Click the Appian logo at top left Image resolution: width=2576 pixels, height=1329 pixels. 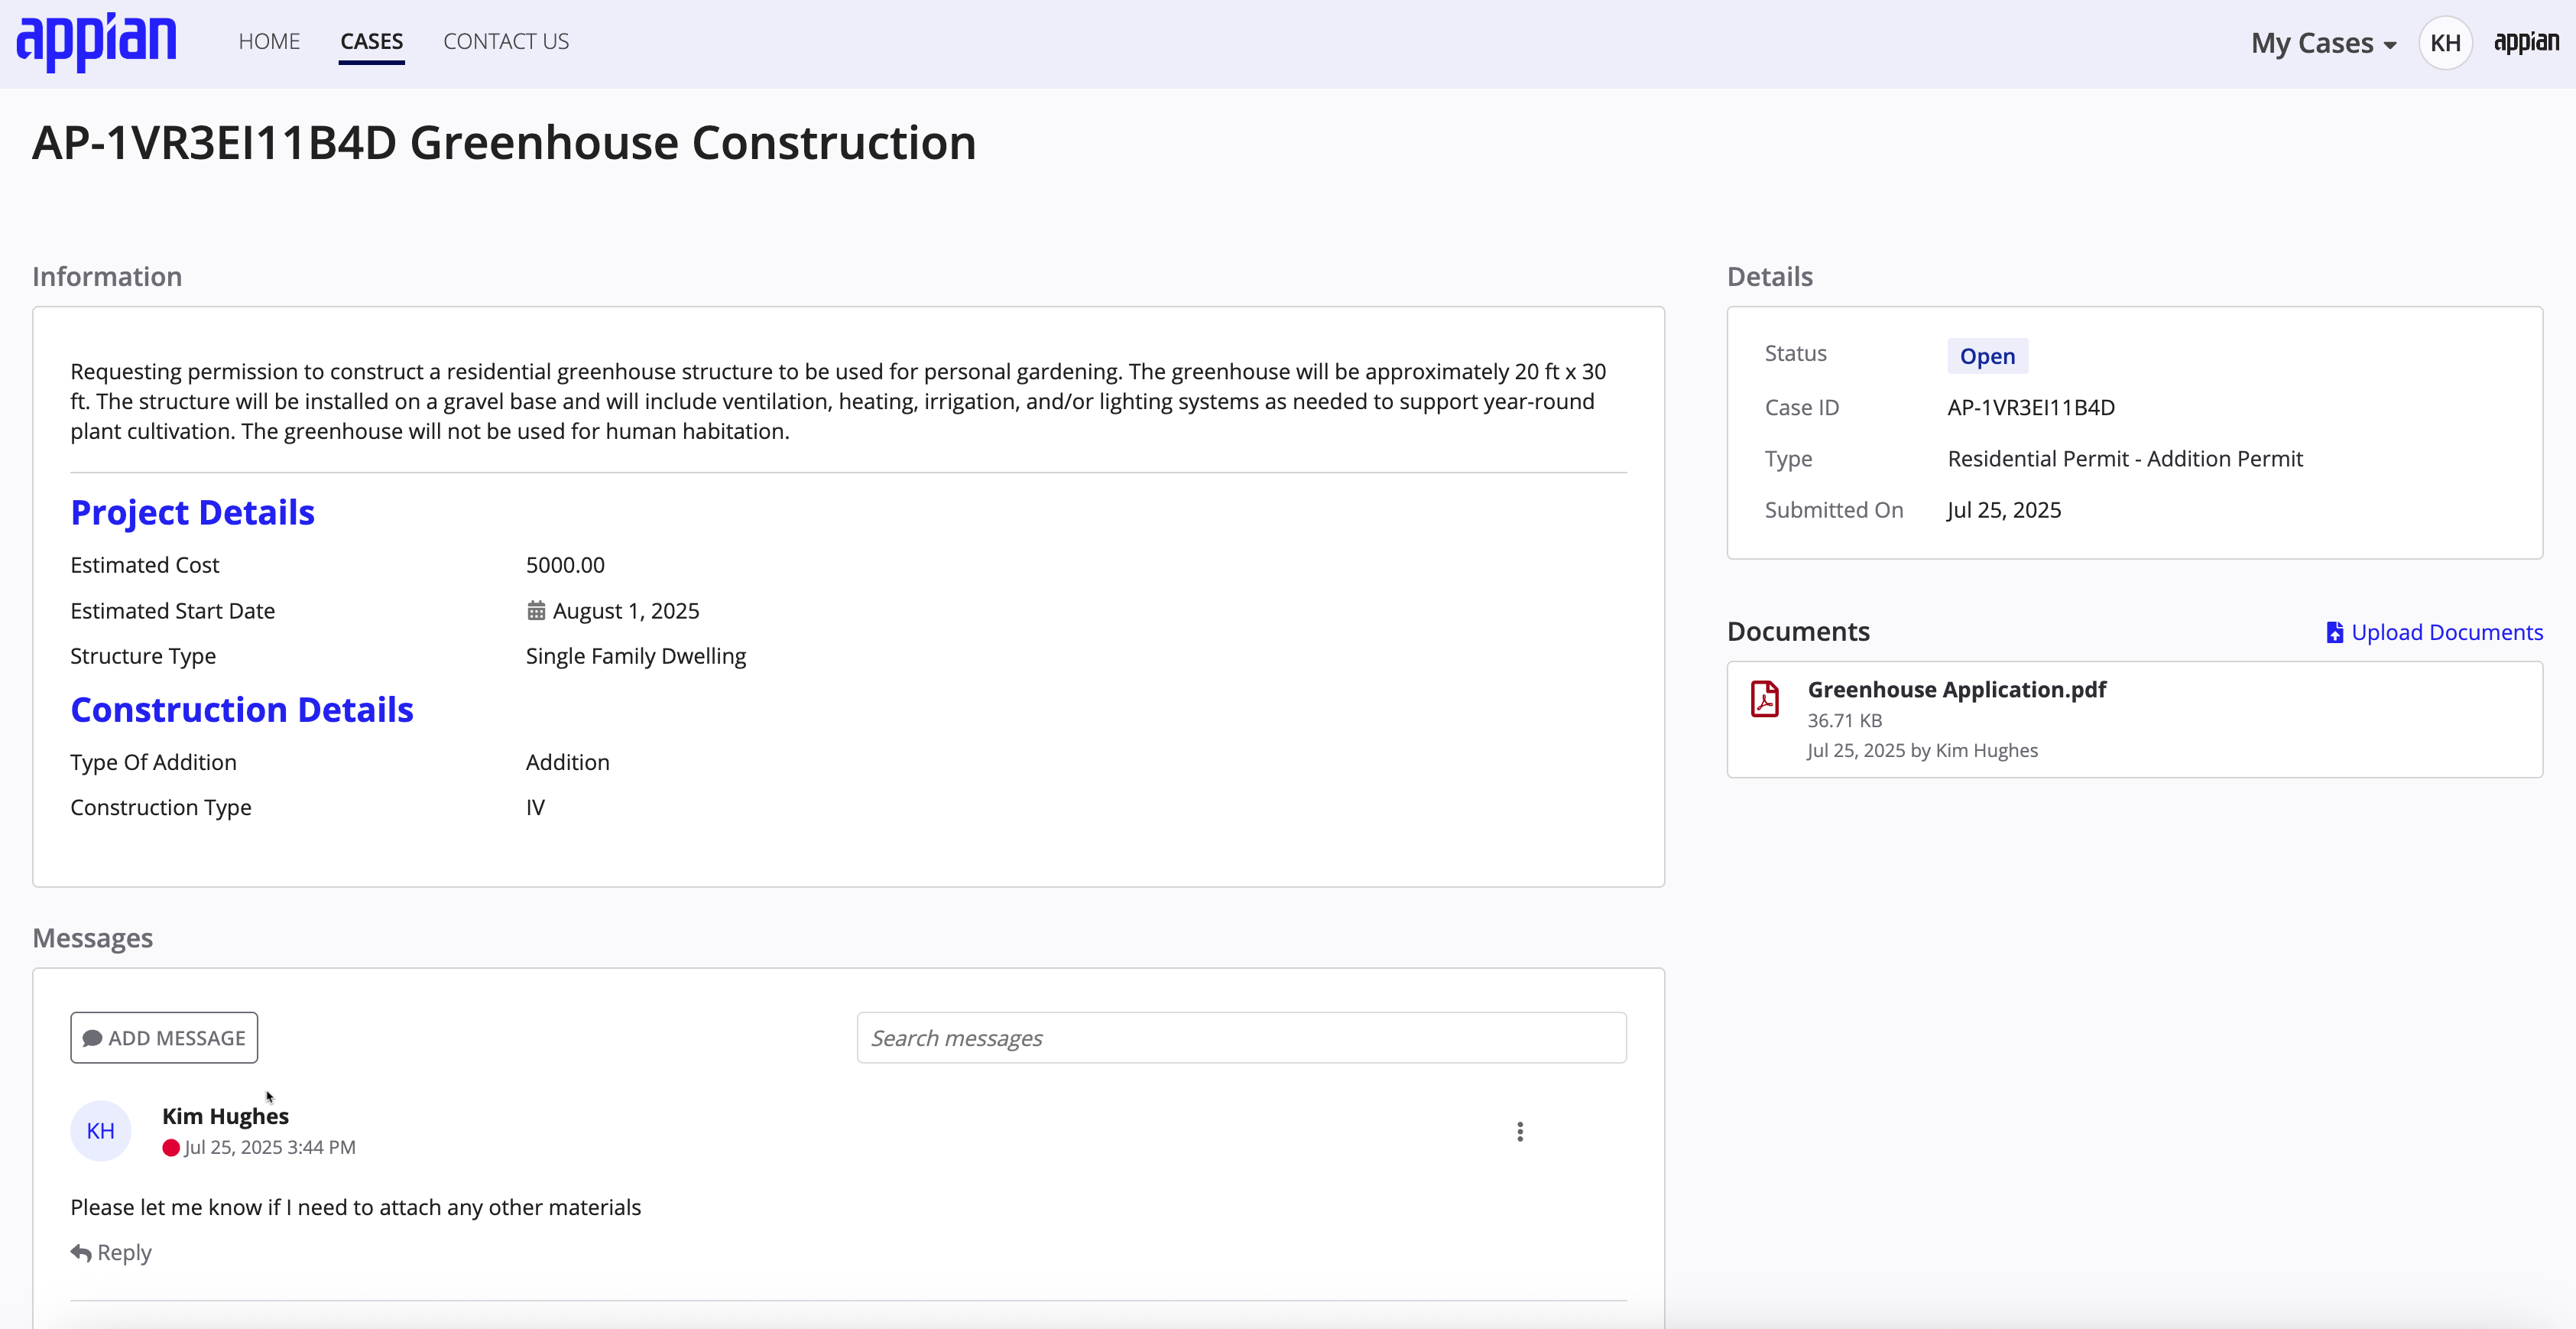pyautogui.click(x=97, y=42)
